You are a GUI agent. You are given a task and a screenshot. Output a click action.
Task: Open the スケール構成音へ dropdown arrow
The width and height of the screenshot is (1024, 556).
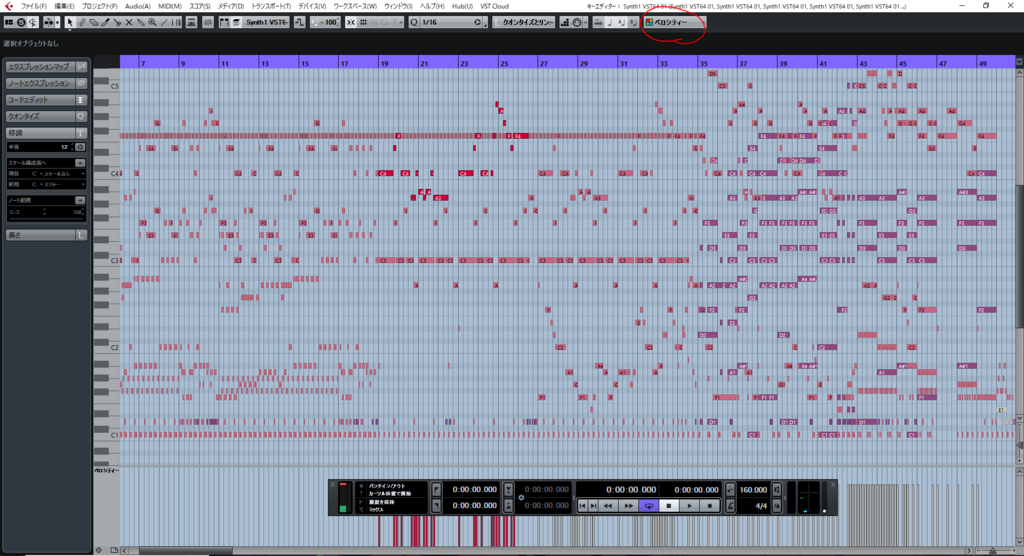(x=80, y=163)
